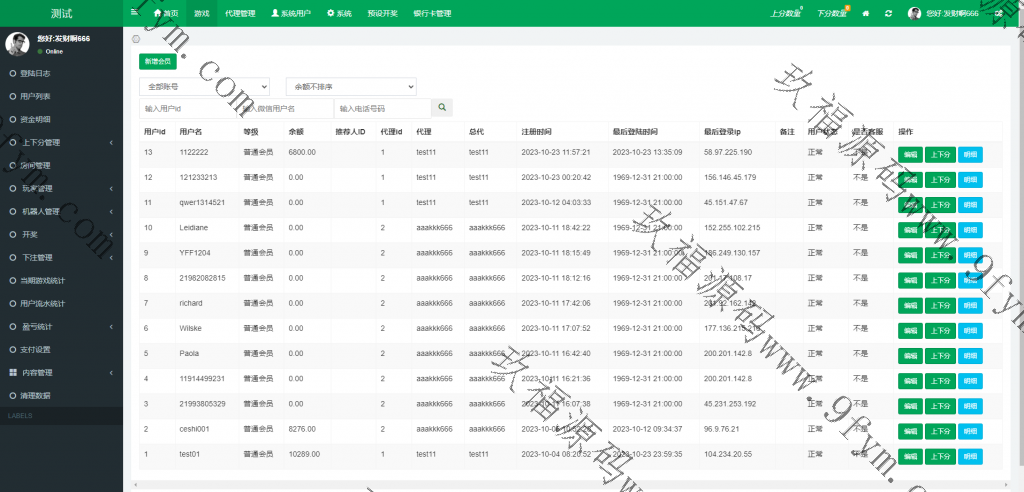Expand the 机器人管理 sidebar menu
The height and width of the screenshot is (492, 1024).
click(60, 211)
